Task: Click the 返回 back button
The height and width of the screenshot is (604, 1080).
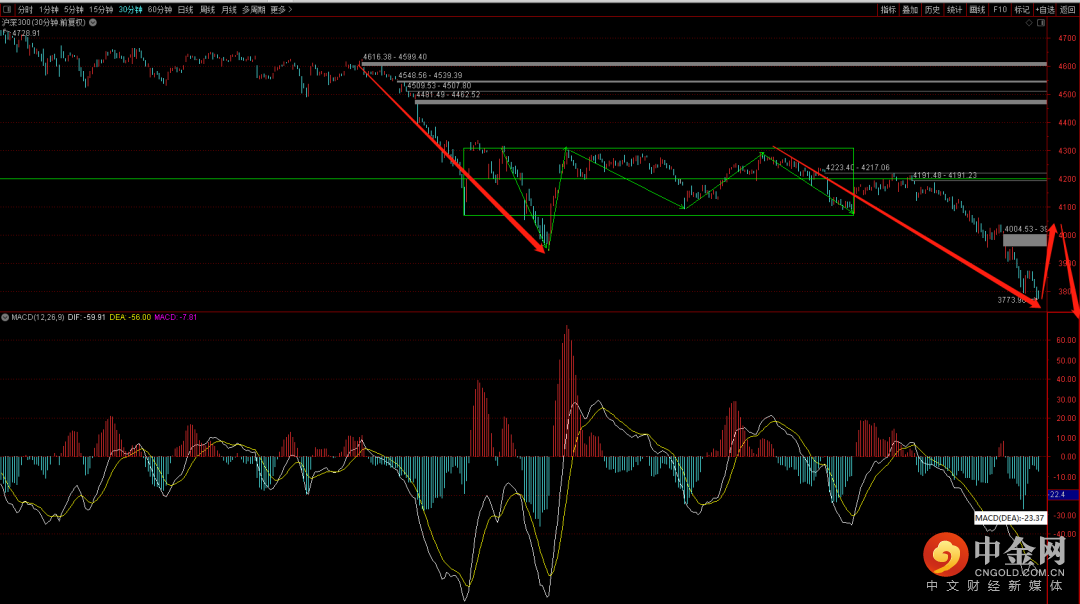Action: [1068, 9]
